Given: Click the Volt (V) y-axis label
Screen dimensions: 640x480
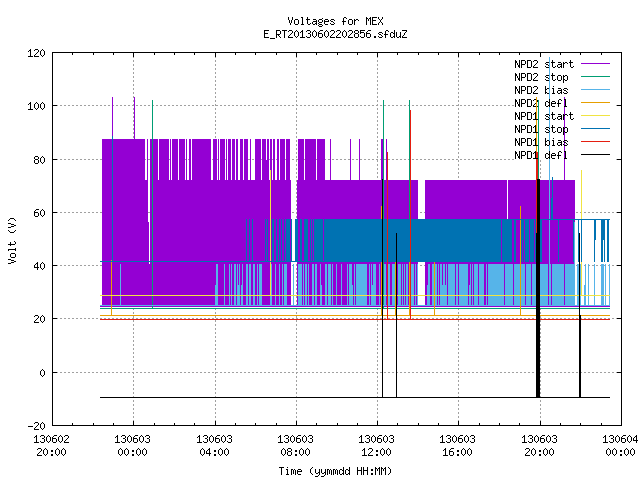Looking at the screenshot, I should (x=12, y=240).
